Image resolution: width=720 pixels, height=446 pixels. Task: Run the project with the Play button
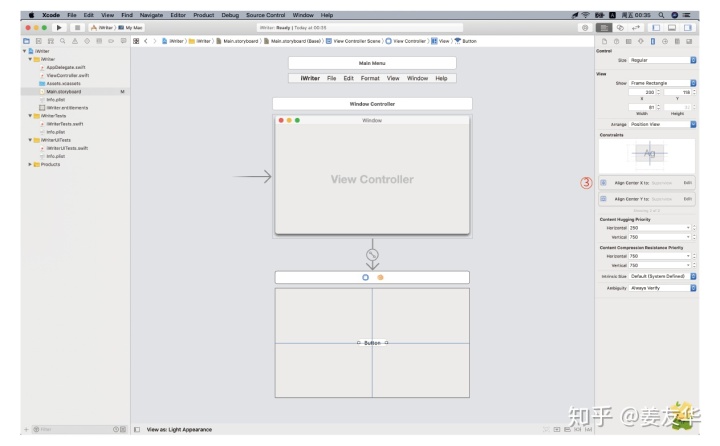[x=59, y=28]
